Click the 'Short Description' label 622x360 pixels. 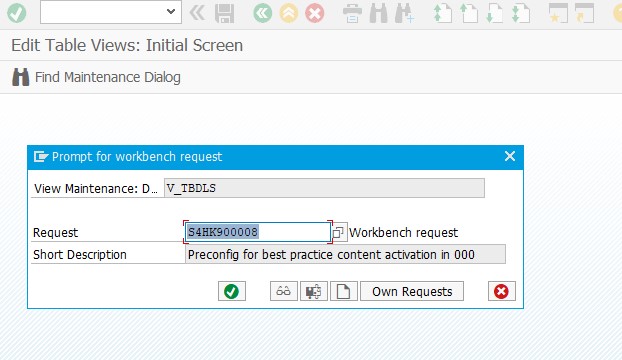tap(80, 255)
